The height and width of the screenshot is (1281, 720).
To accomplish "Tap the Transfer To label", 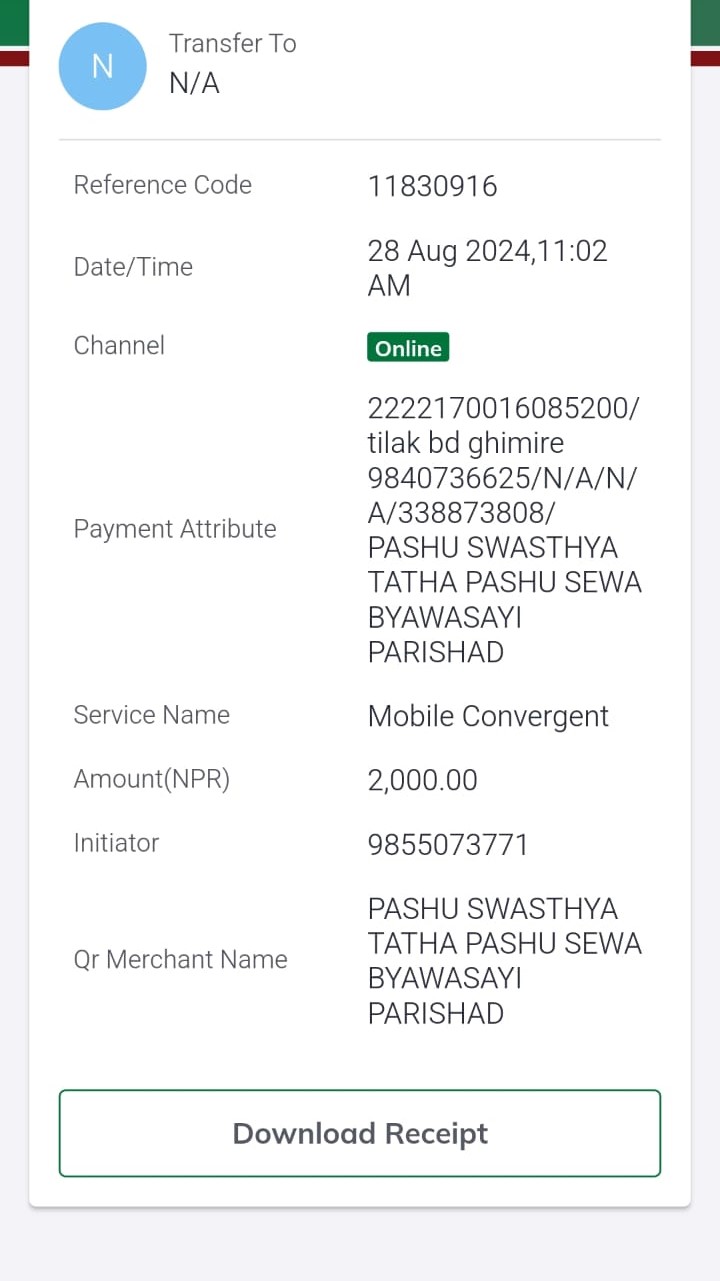I will tap(232, 44).
